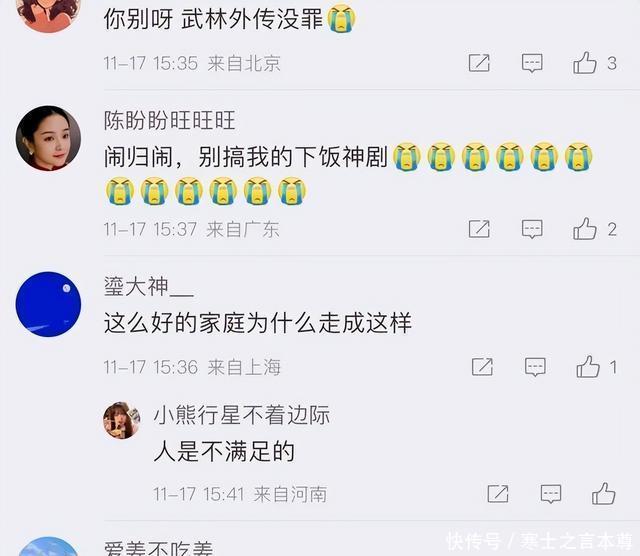Viewport: 640px width, 556px height.
Task: Open reply box for 陈盼盼旺旺旺's comment
Action: [532, 229]
